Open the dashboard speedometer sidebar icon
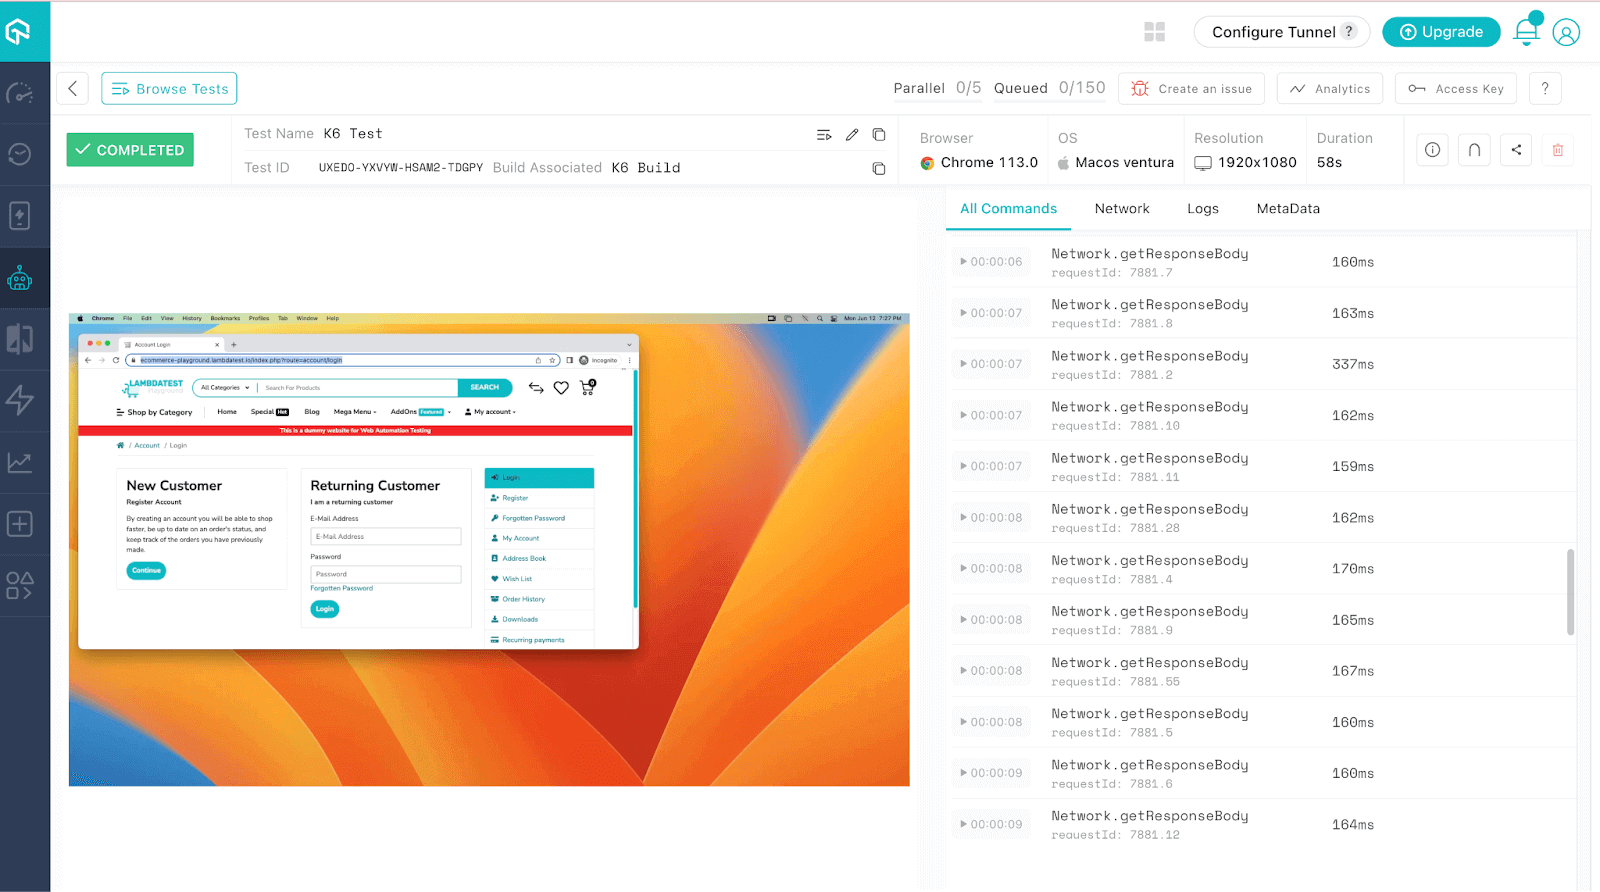 [20, 93]
